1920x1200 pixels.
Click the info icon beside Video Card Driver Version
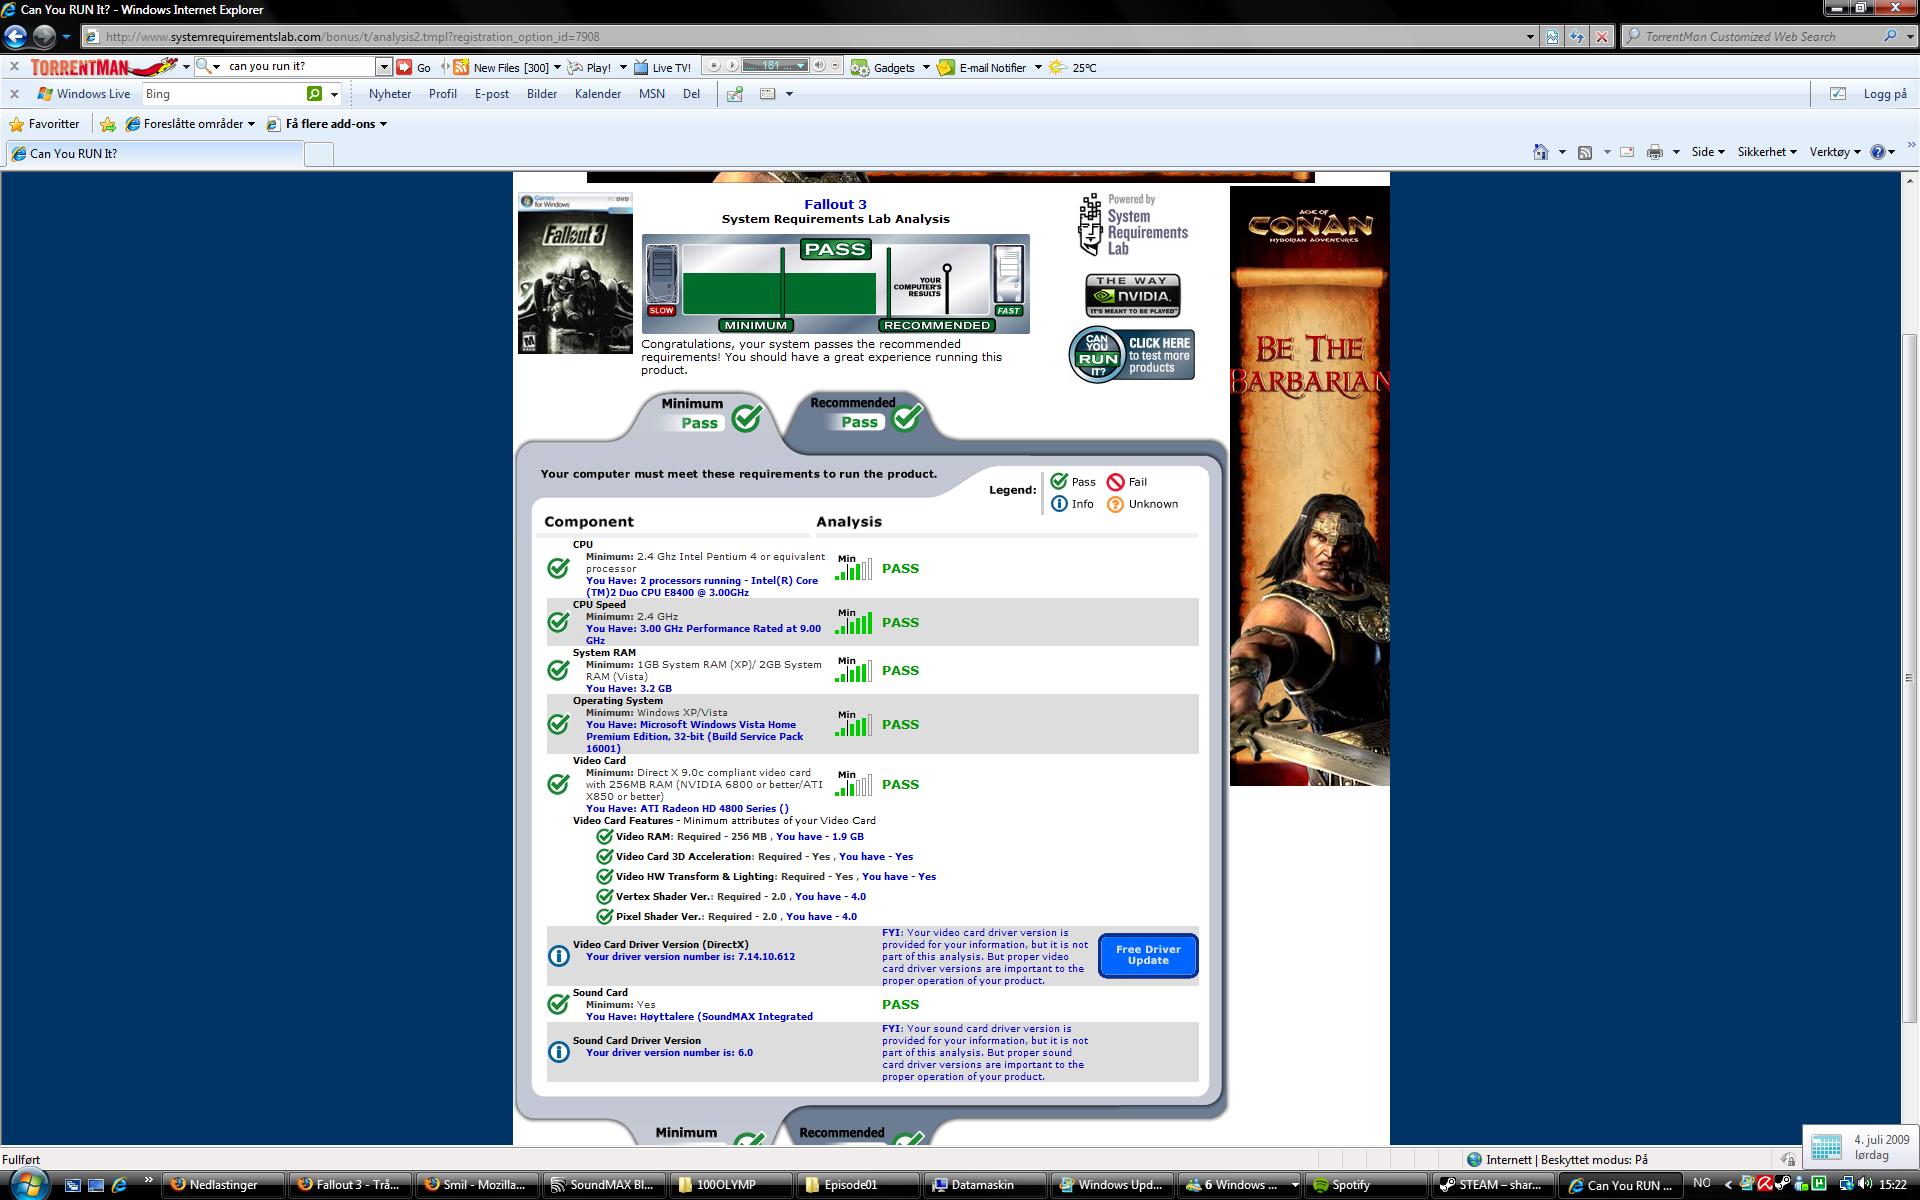click(559, 956)
